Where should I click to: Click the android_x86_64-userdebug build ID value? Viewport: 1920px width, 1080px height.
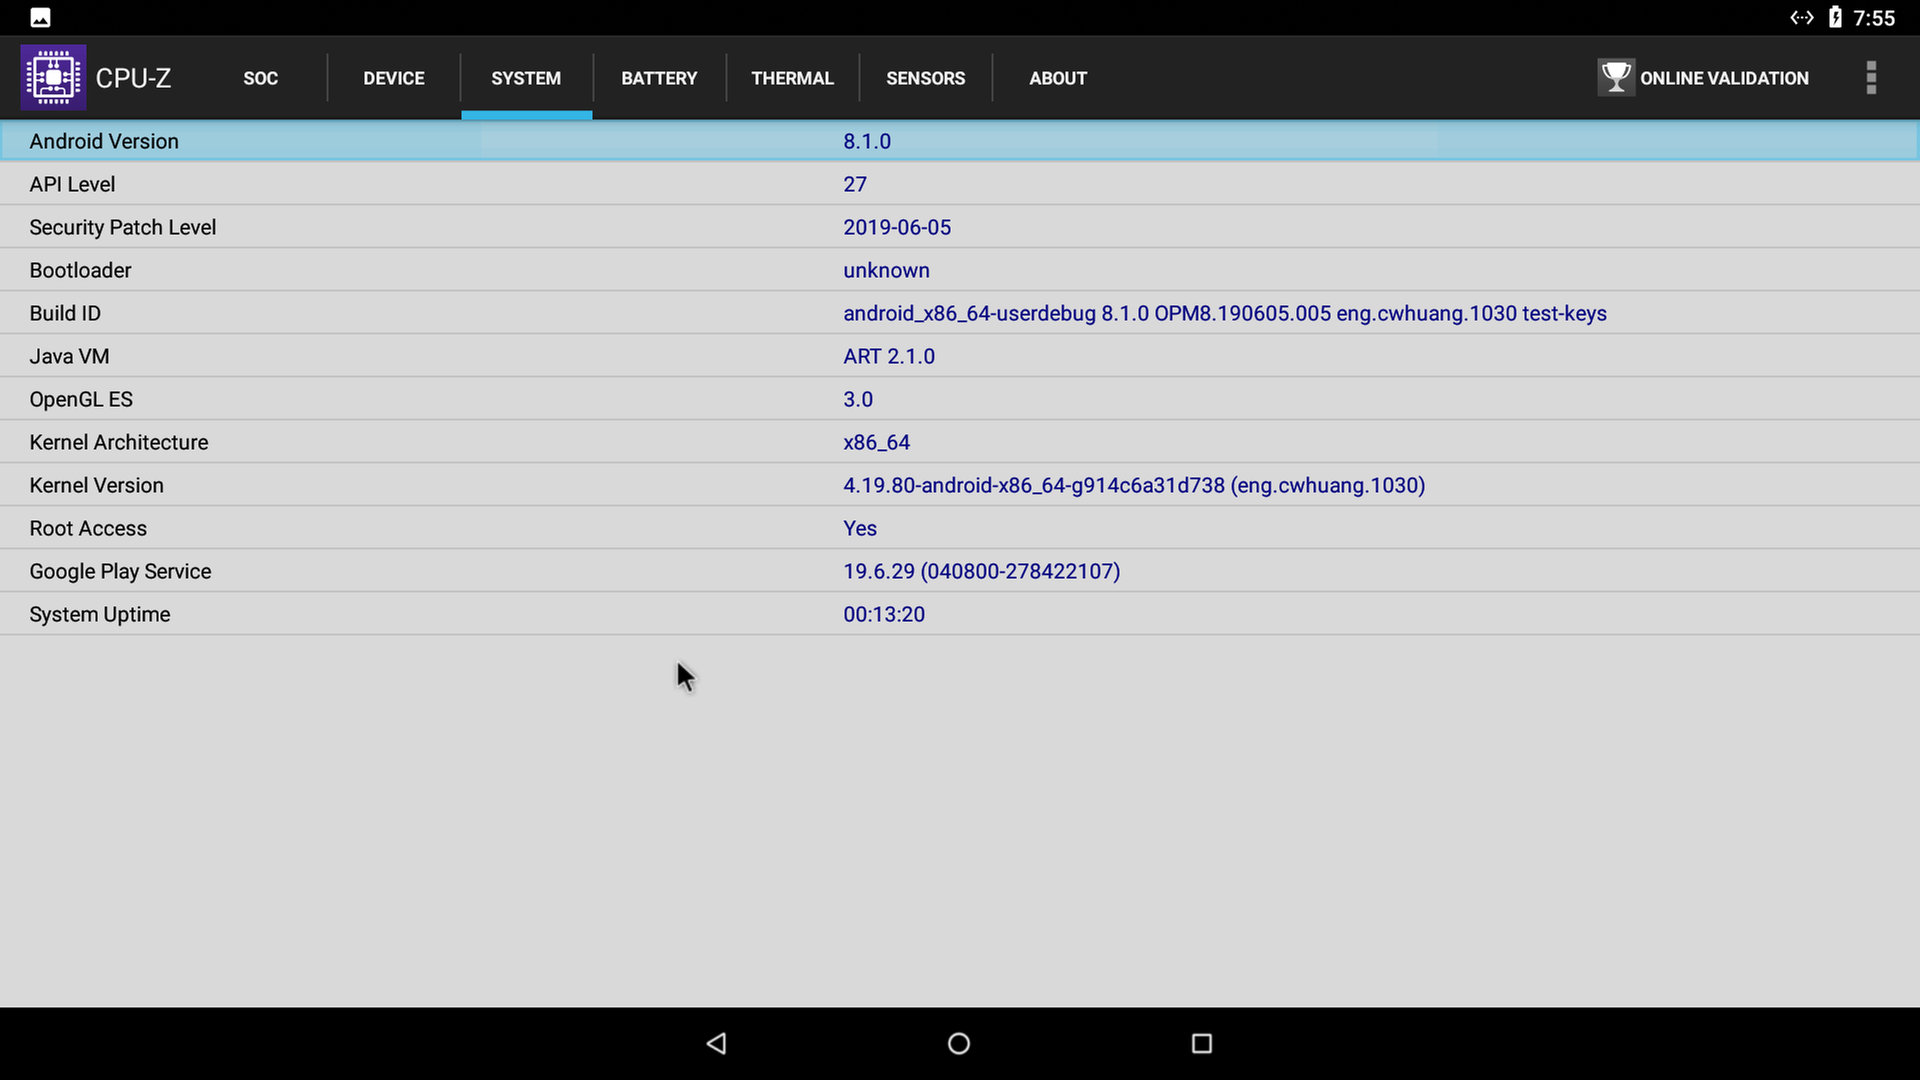pyautogui.click(x=1225, y=313)
